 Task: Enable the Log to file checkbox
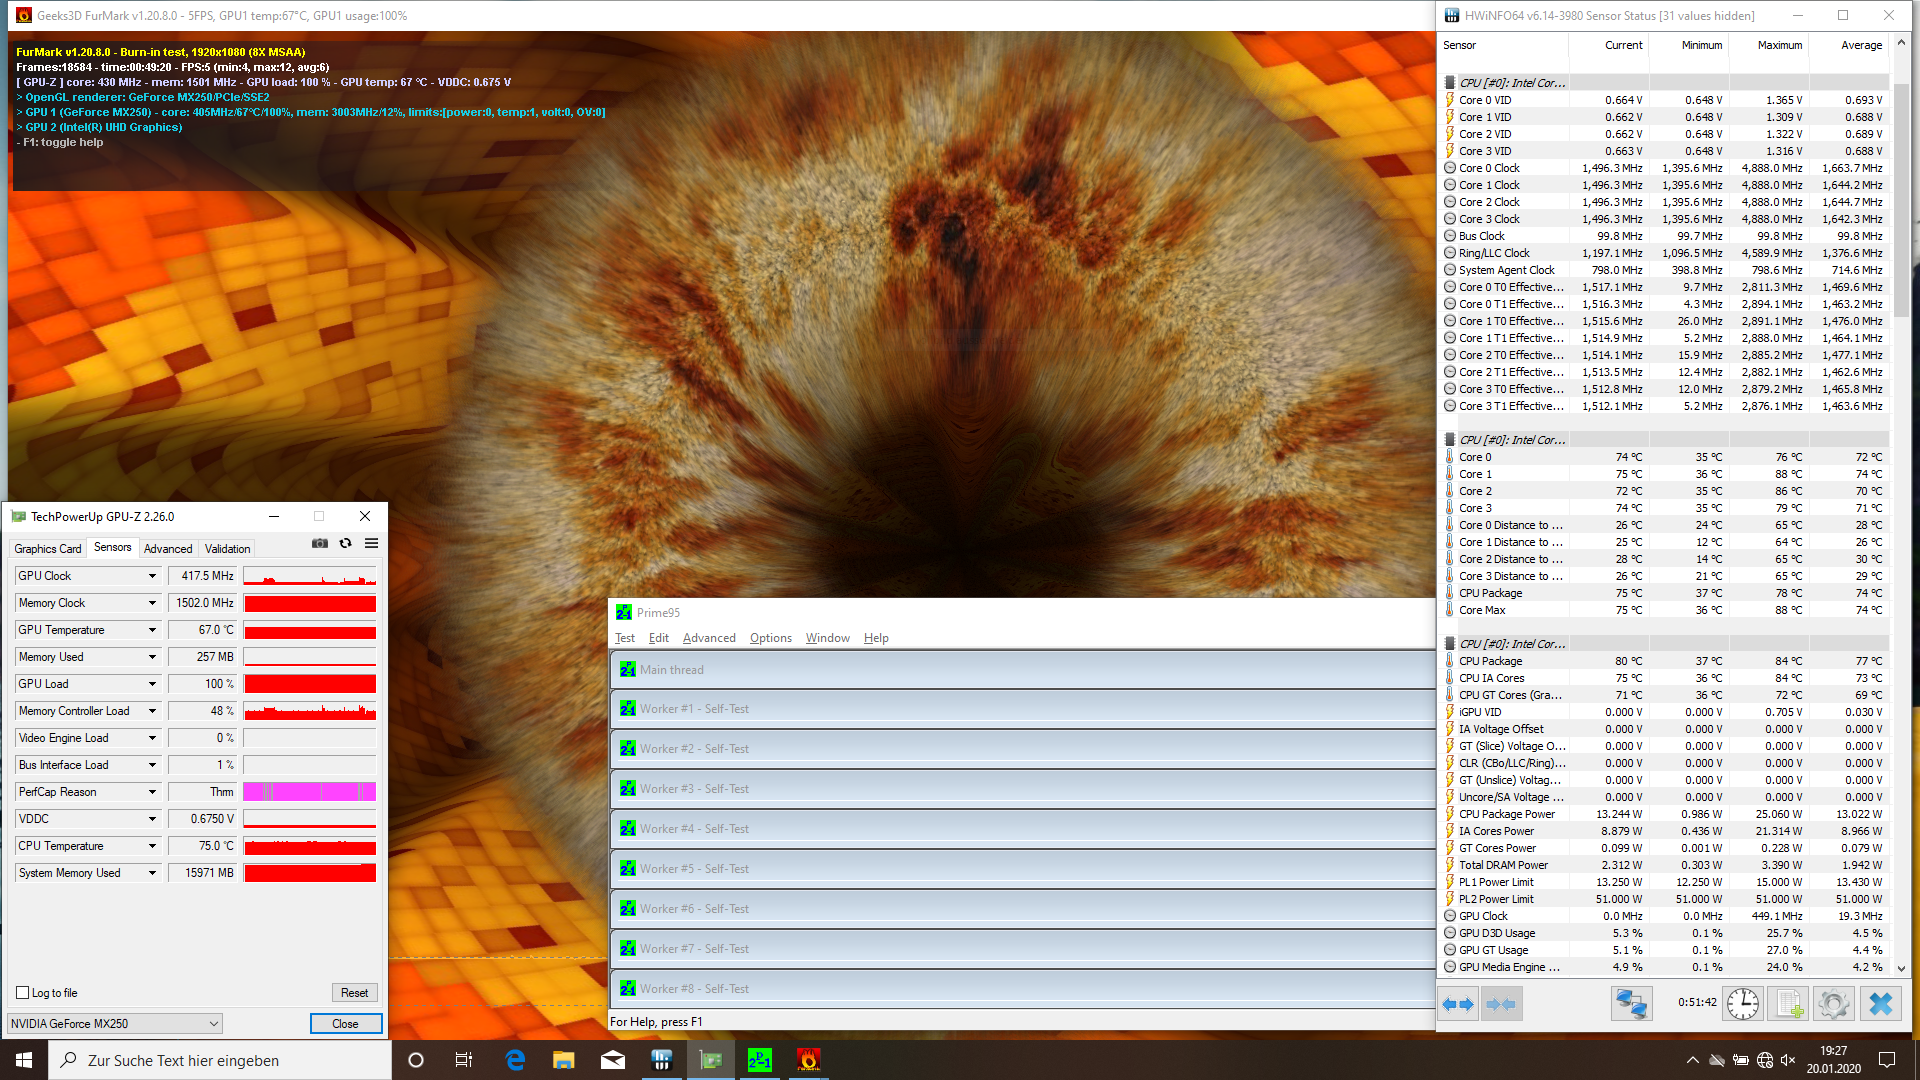[23, 993]
